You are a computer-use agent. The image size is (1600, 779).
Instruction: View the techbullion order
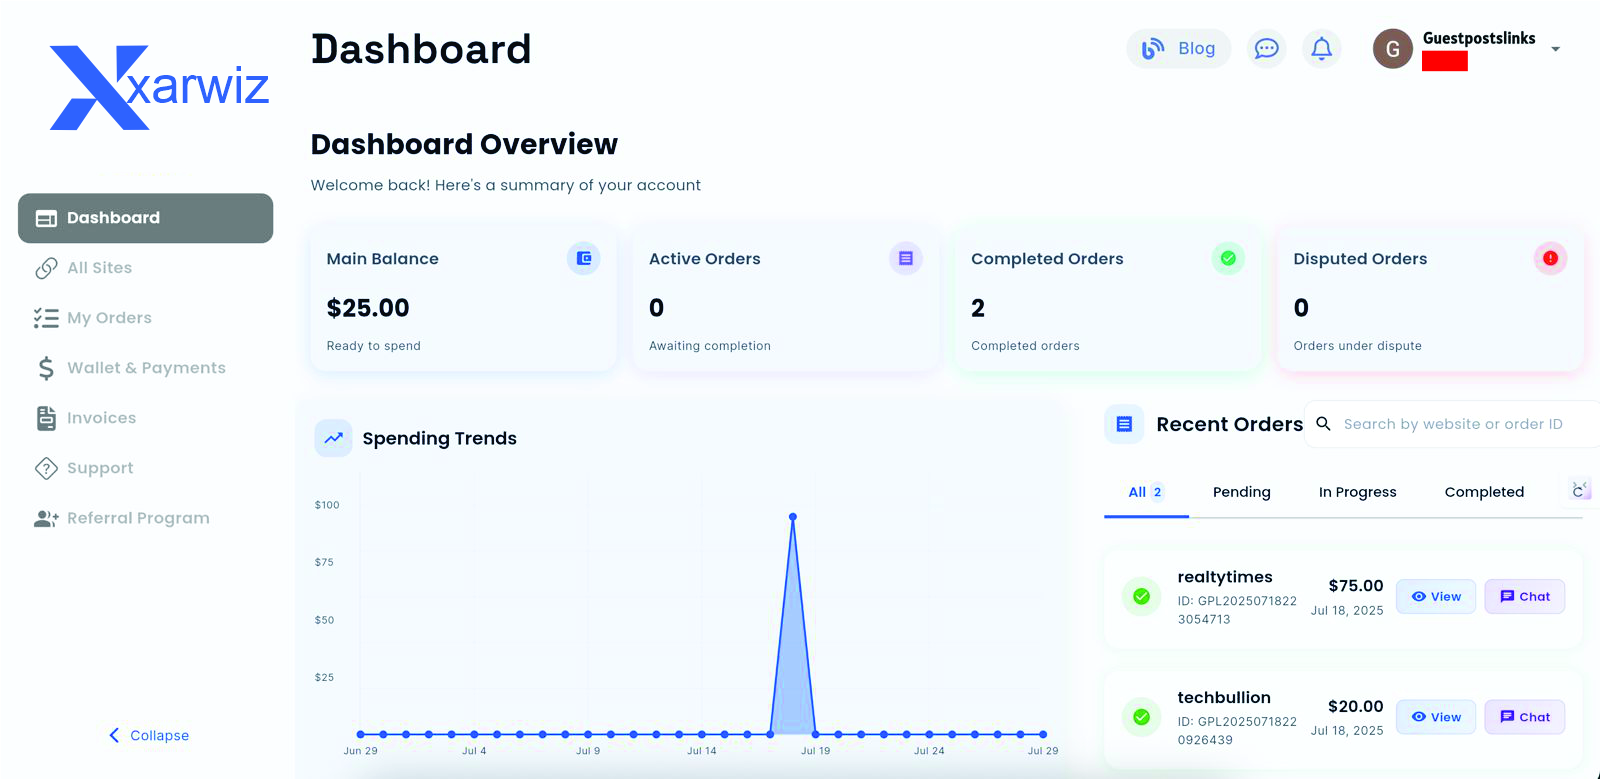[1436, 717]
